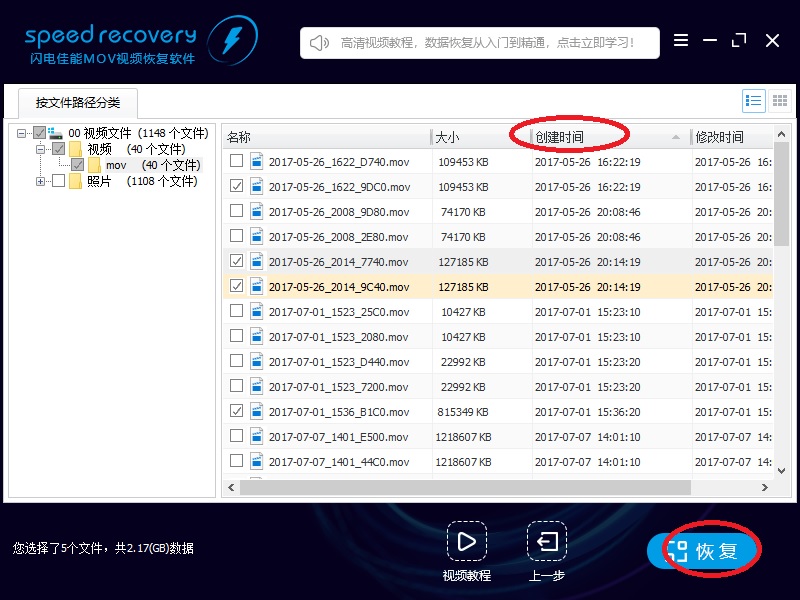Click the previous step (上一步) icon

pyautogui.click(x=547, y=543)
